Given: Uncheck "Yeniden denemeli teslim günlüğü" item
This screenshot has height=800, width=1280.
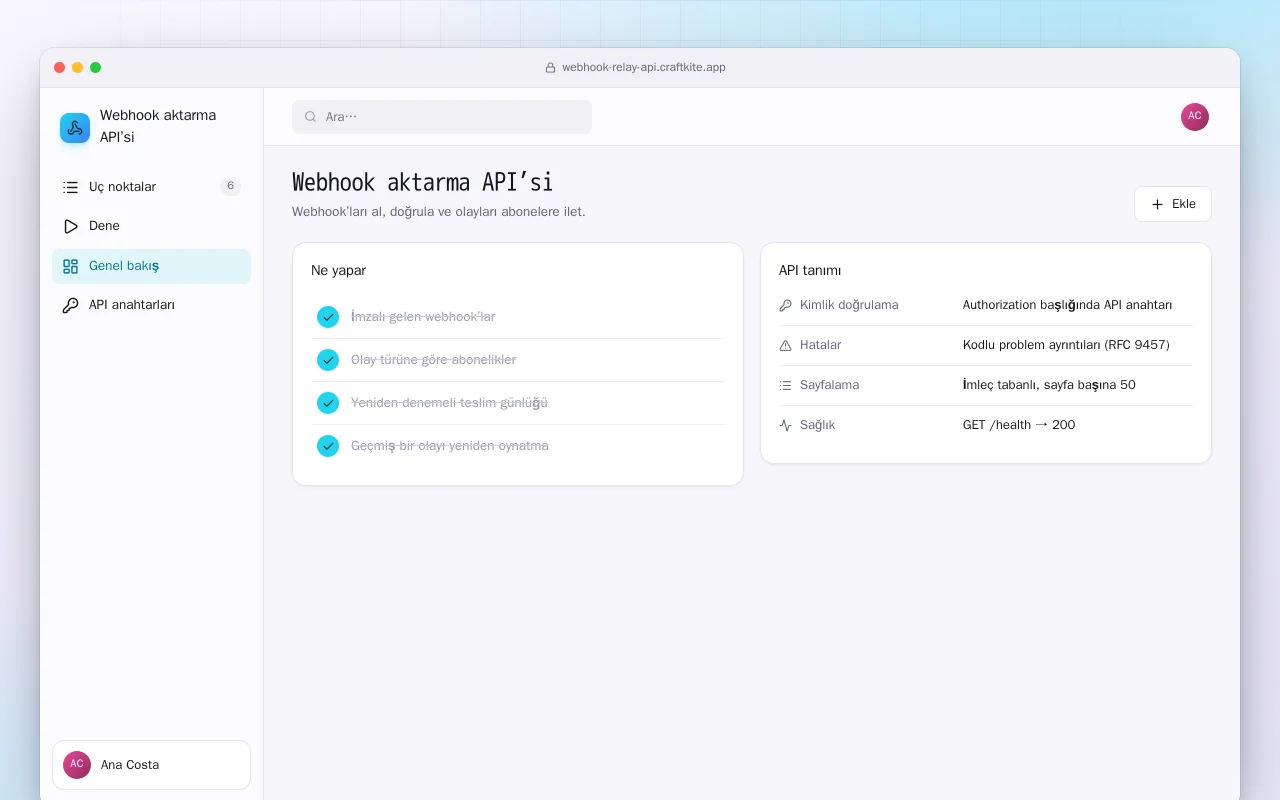Looking at the screenshot, I should click(x=328, y=403).
